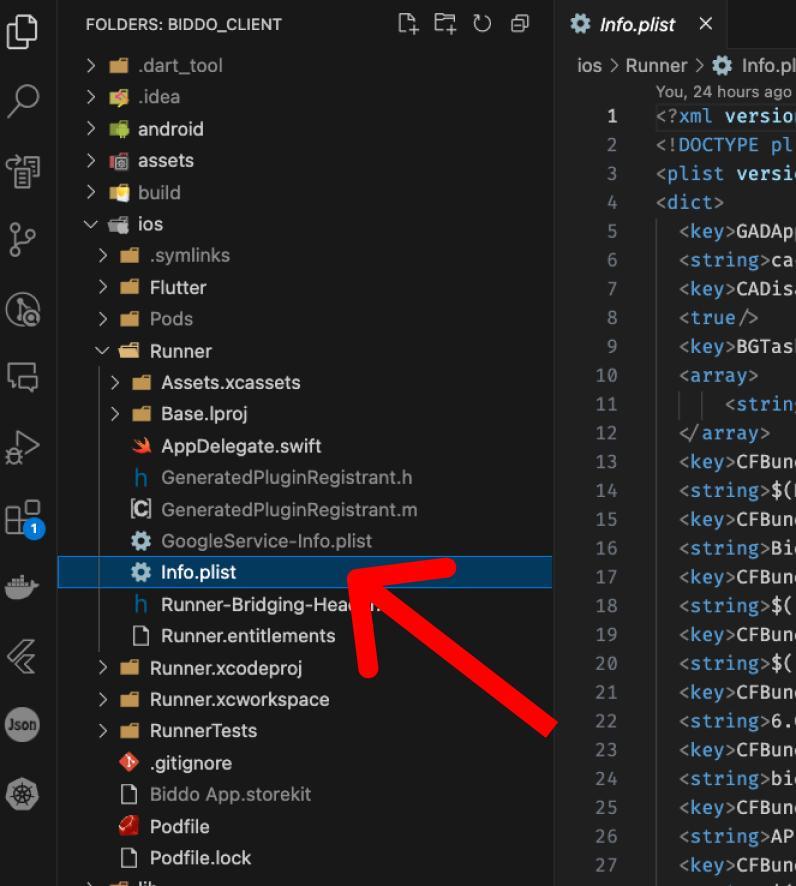The height and width of the screenshot is (886, 796).
Task: Click the <true/> tag on line 8
Action: coord(719,318)
